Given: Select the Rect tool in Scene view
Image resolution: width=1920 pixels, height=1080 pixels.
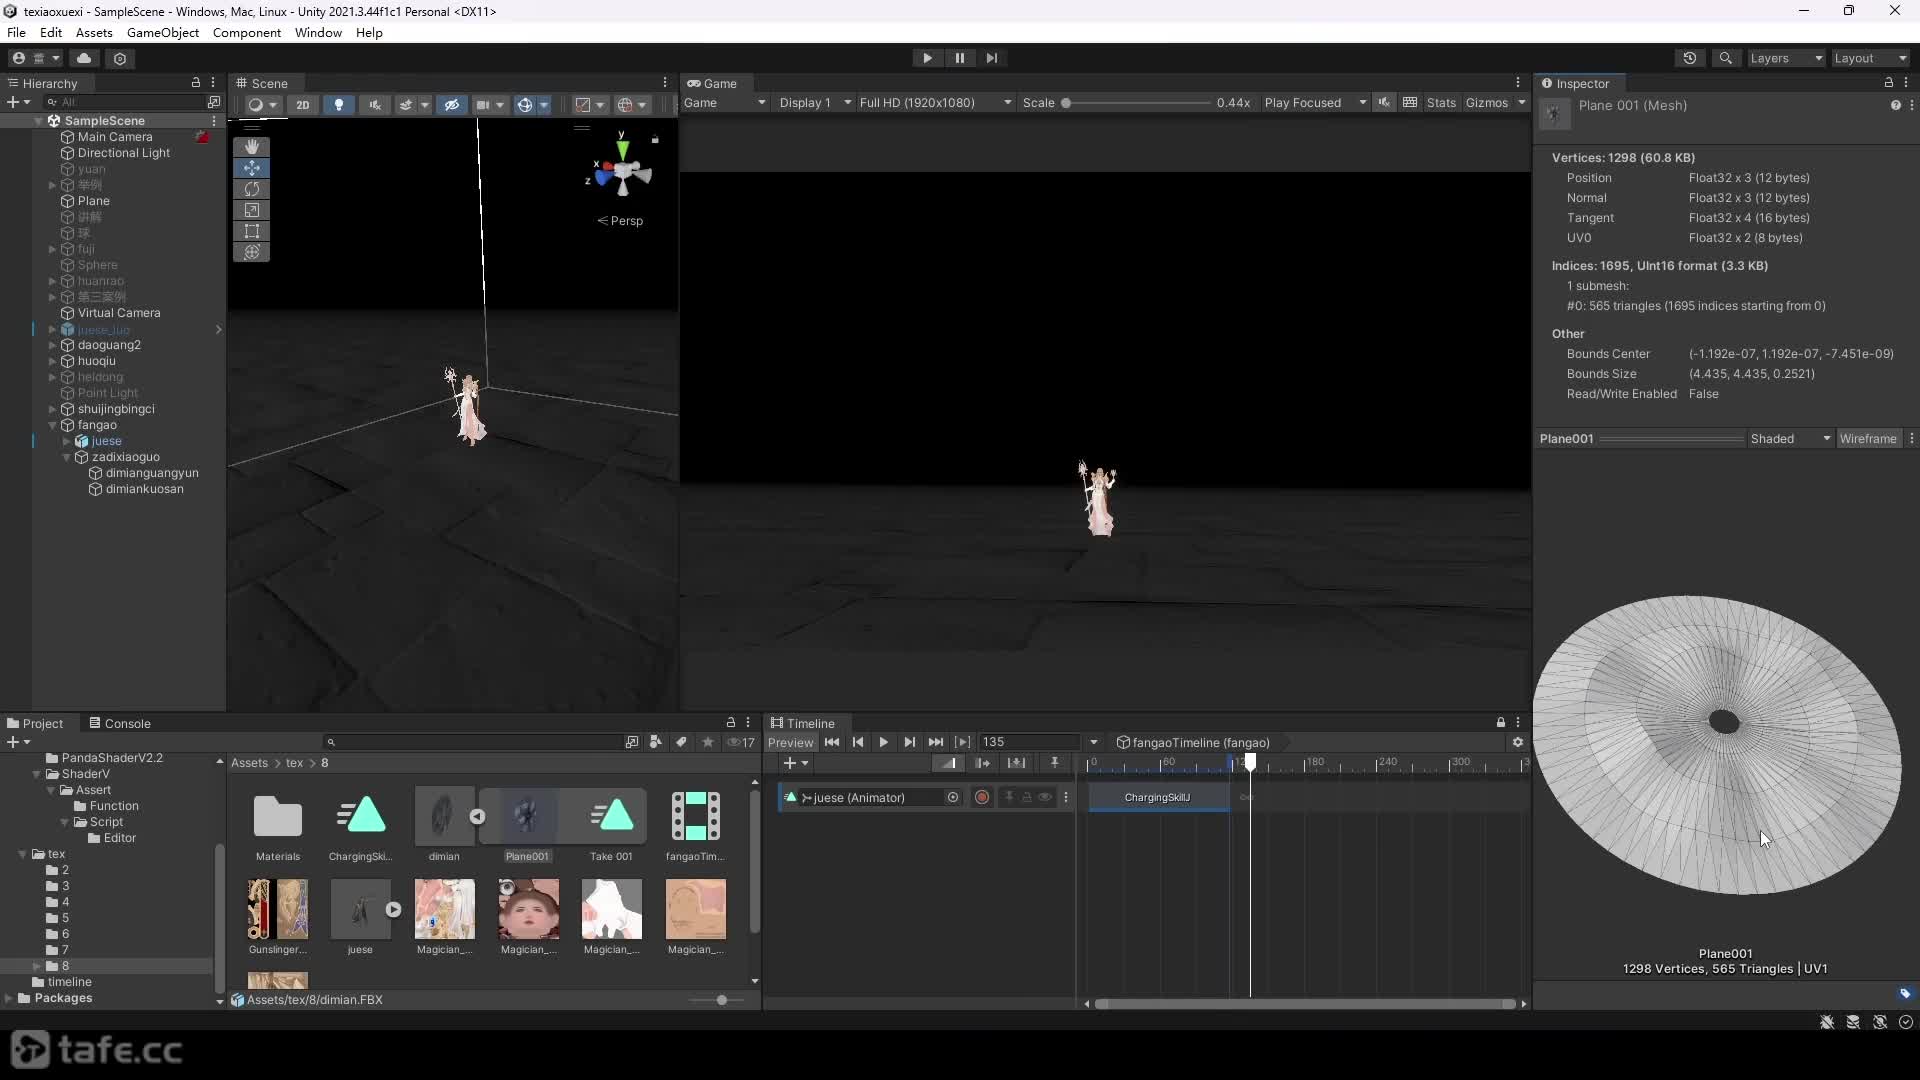Looking at the screenshot, I should pyautogui.click(x=251, y=231).
